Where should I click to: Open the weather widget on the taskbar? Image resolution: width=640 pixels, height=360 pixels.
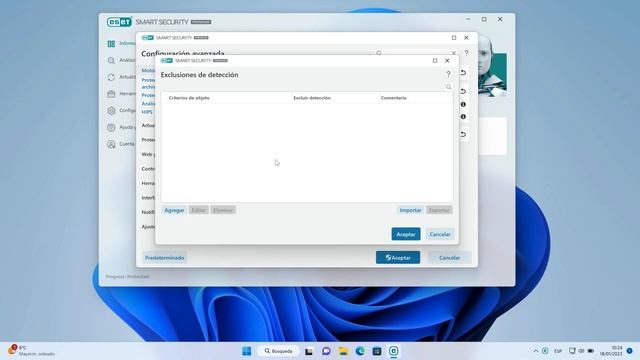click(31, 351)
